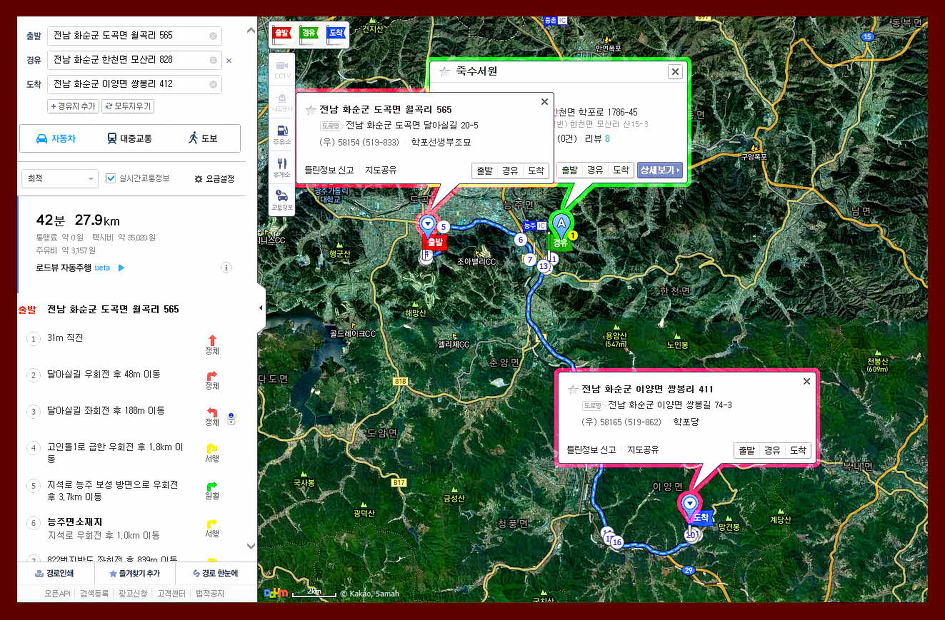Clear the 경유 address field

[213, 60]
